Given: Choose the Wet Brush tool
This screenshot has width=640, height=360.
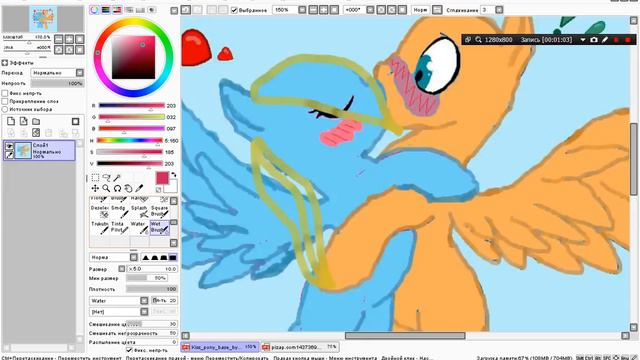Looking at the screenshot, I should (x=160, y=227).
